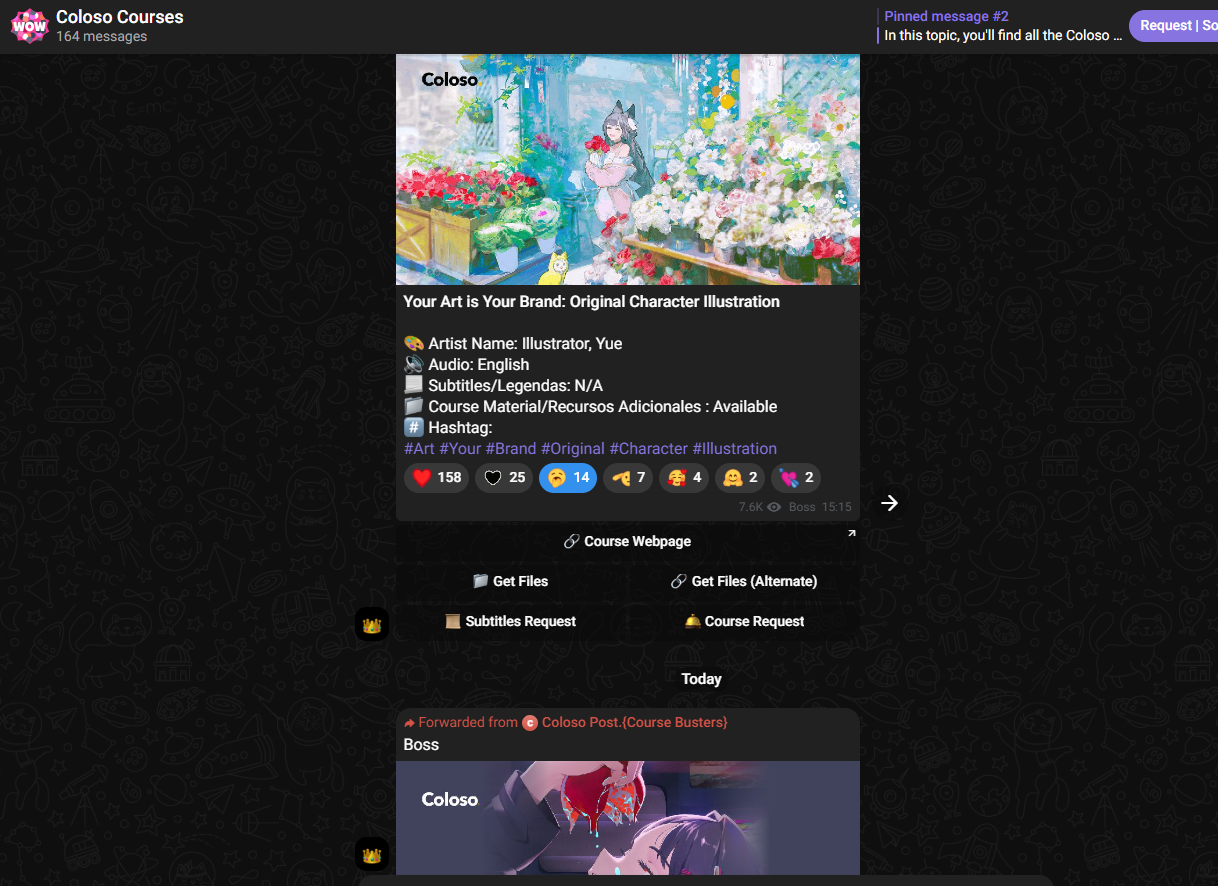Click the external link arrow on Course Webpage
The height and width of the screenshot is (886, 1218).
[x=852, y=533]
